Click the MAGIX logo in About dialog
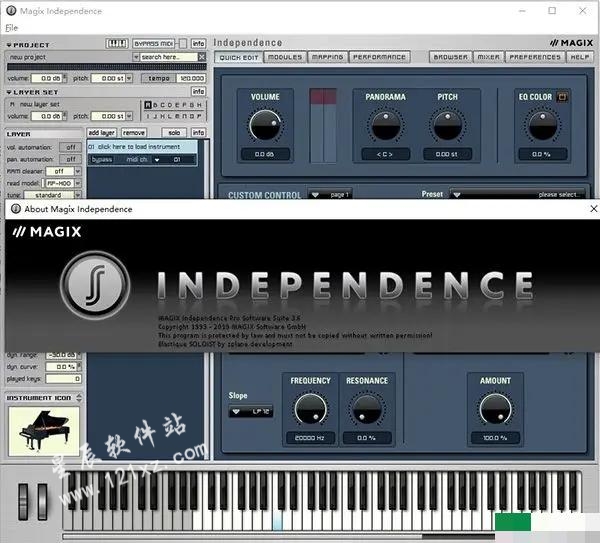This screenshot has width=600, height=543. click(47, 232)
